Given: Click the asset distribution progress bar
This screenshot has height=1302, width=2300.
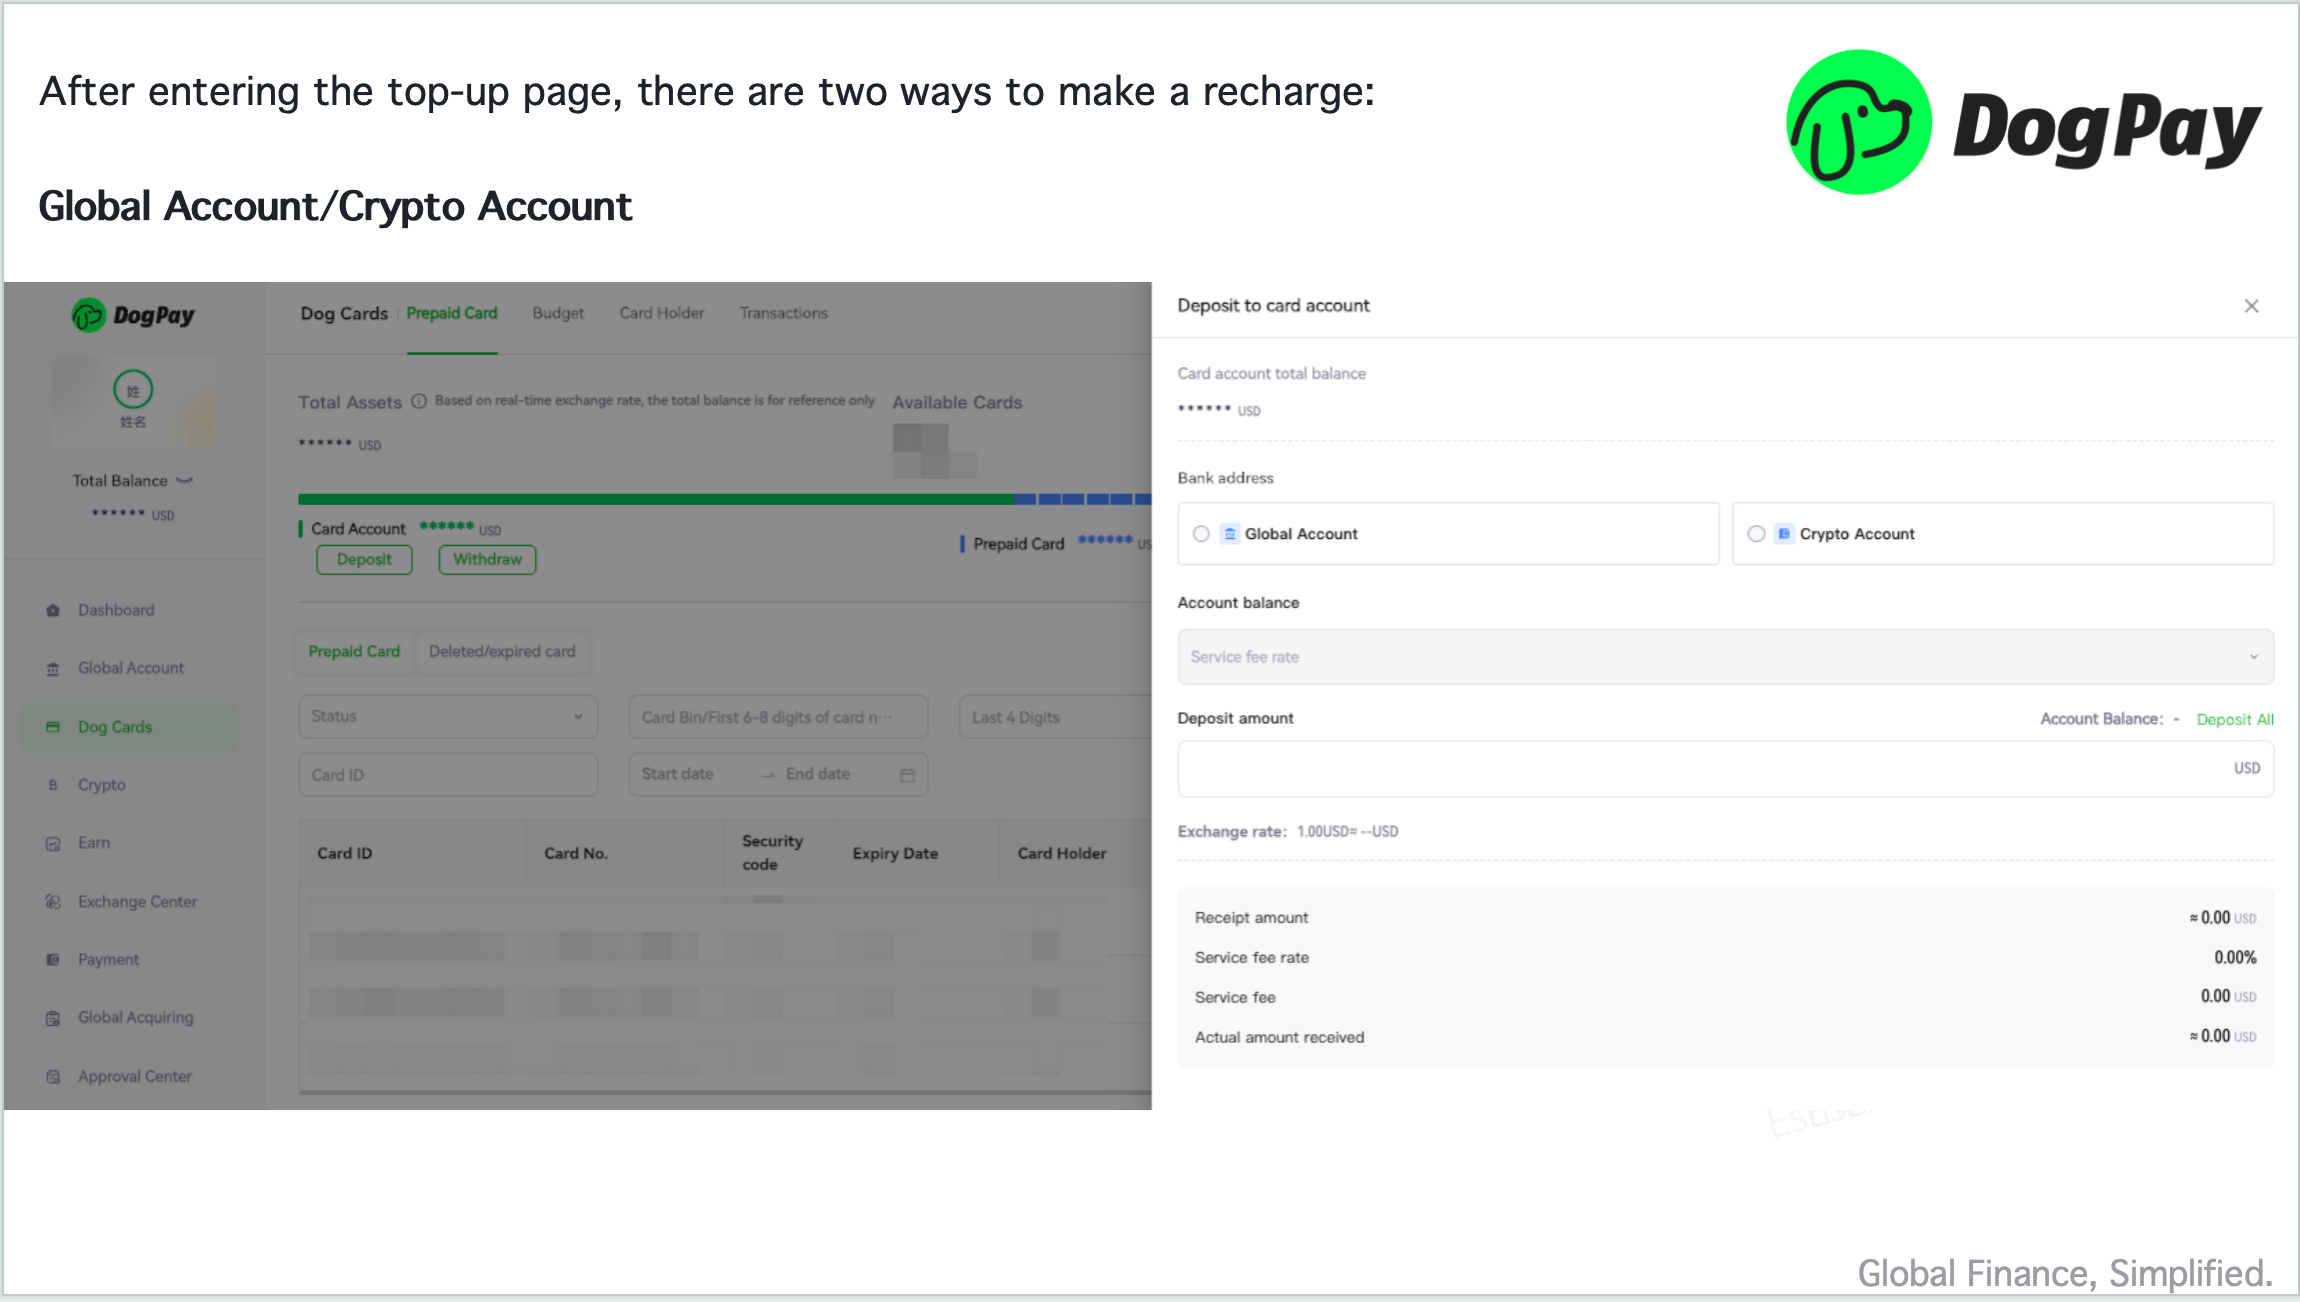Looking at the screenshot, I should 725,499.
